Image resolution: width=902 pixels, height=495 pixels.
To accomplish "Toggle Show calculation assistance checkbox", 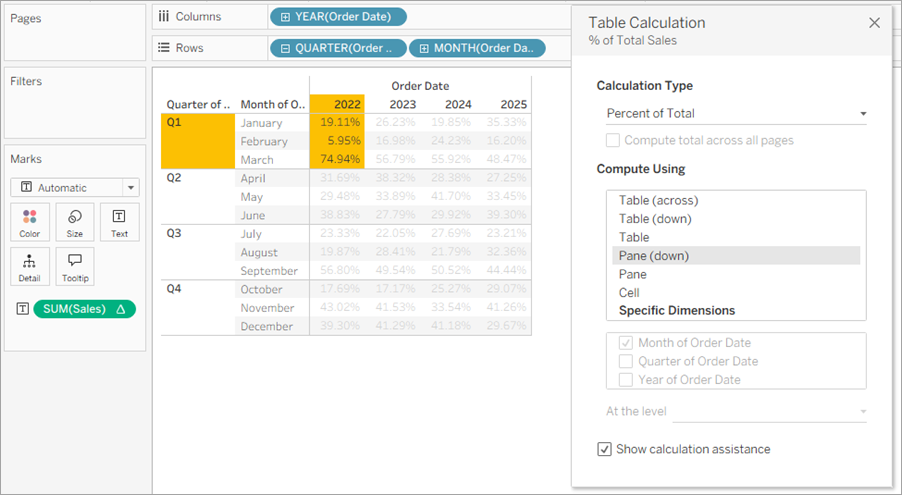I will (604, 449).
